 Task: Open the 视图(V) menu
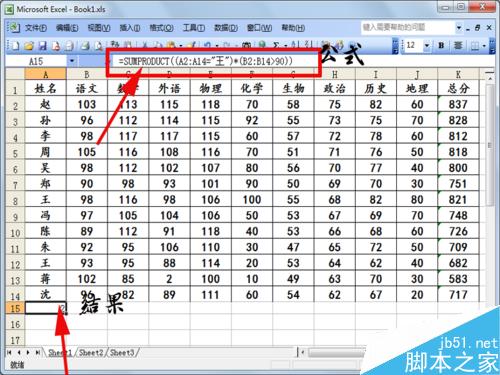pyautogui.click(x=99, y=28)
